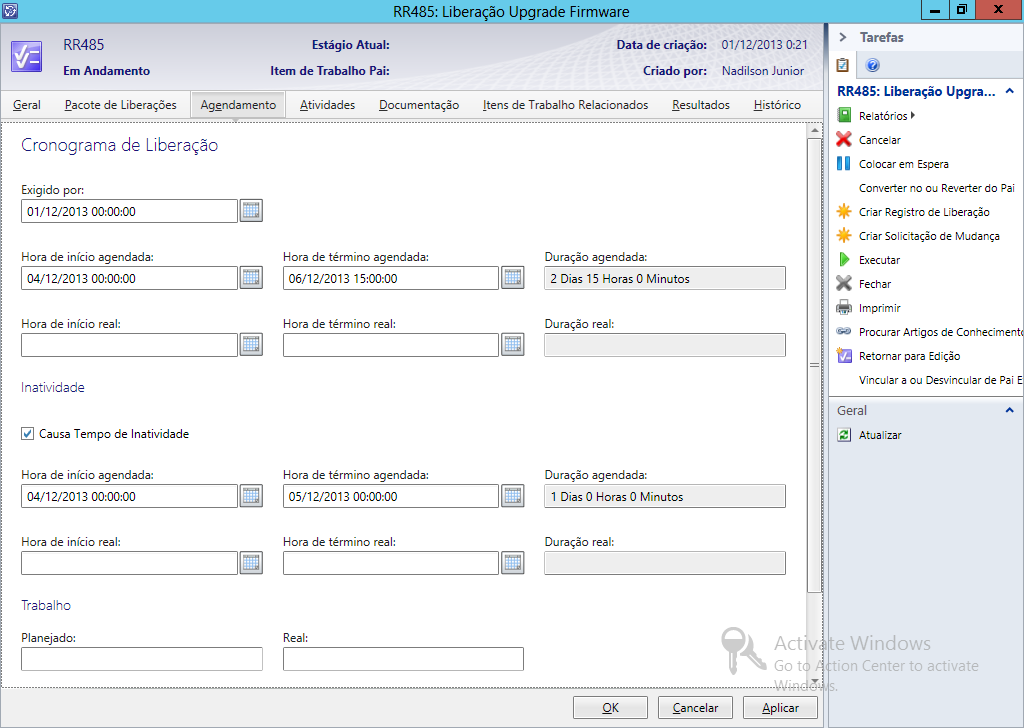Click the Em Andamento status text
This screenshot has width=1024, height=728.
tap(106, 71)
